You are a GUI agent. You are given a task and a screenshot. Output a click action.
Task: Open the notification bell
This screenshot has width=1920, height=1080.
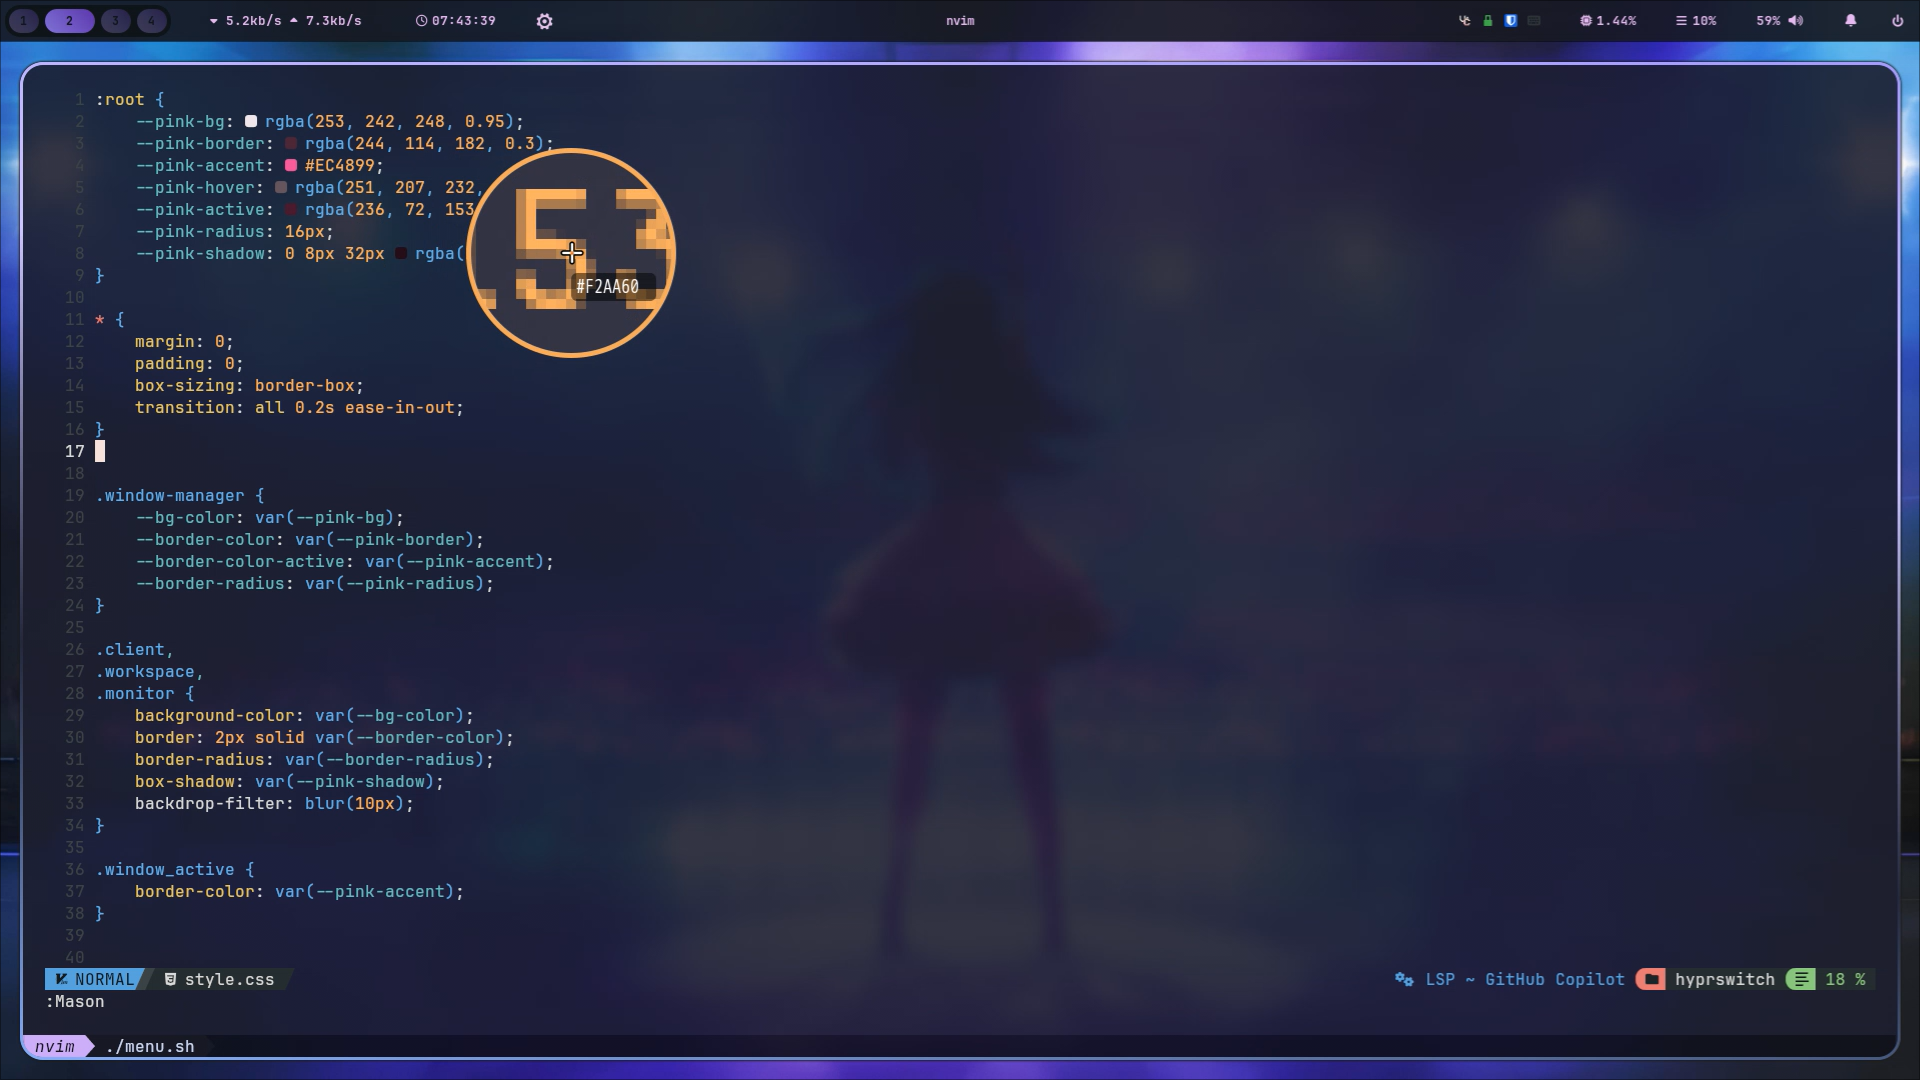[x=1850, y=20]
